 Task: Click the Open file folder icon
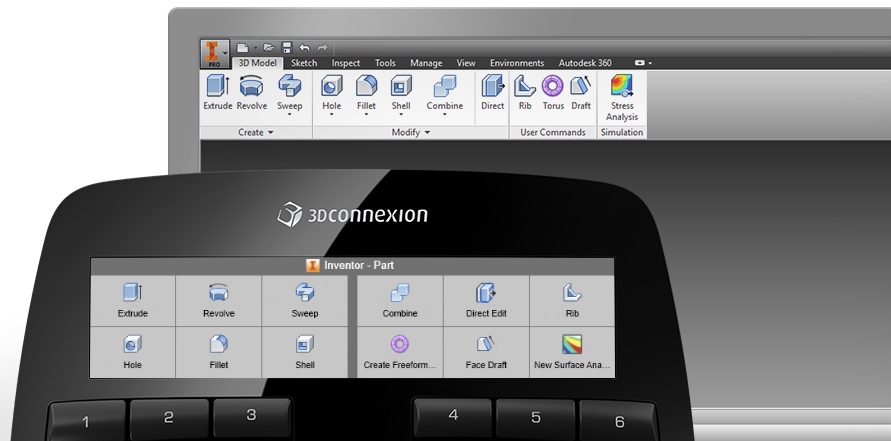coord(269,48)
